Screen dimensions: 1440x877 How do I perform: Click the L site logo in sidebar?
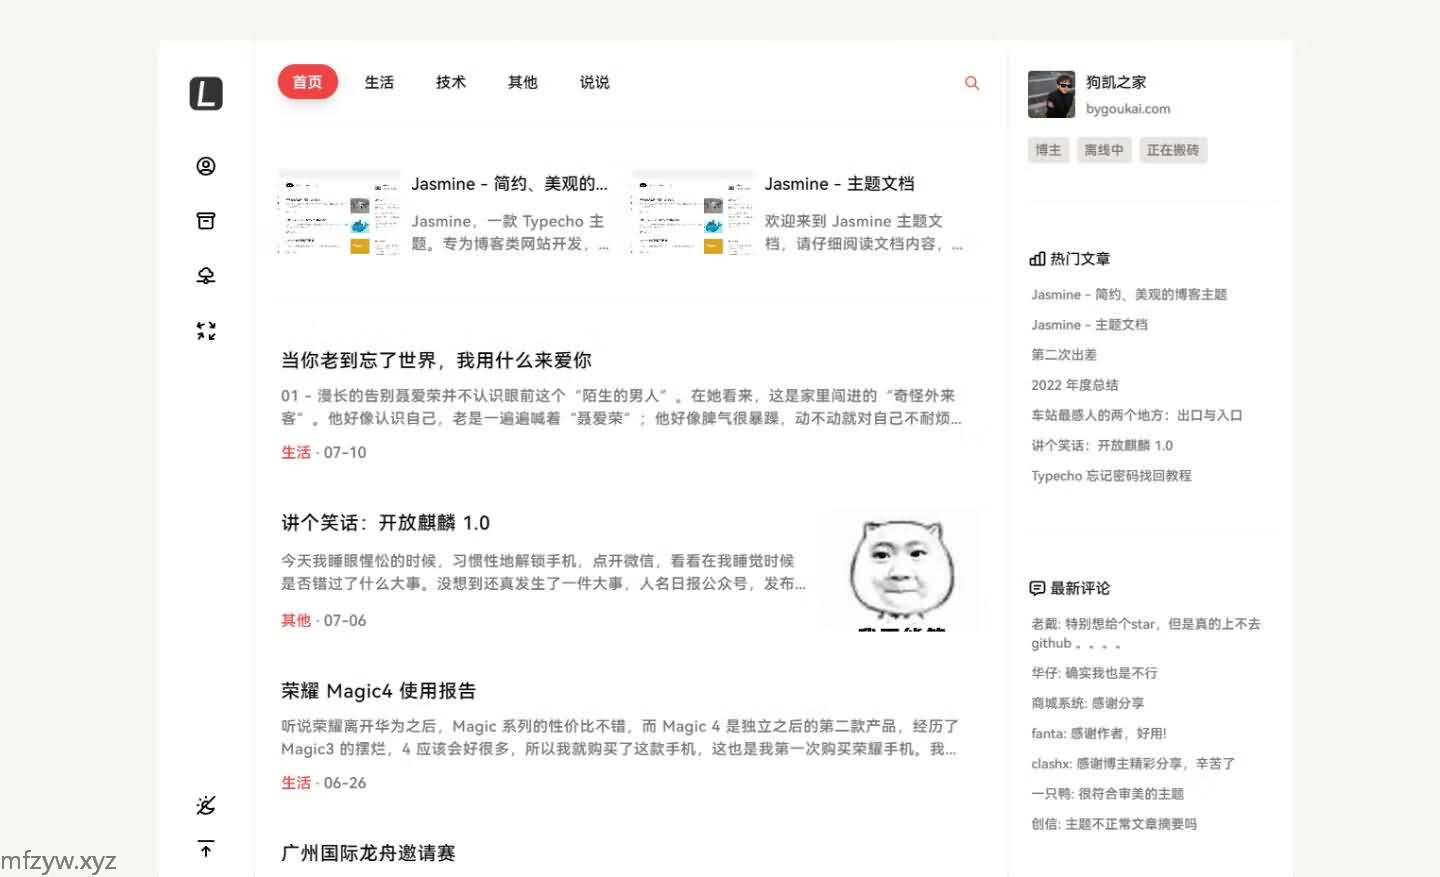206,94
